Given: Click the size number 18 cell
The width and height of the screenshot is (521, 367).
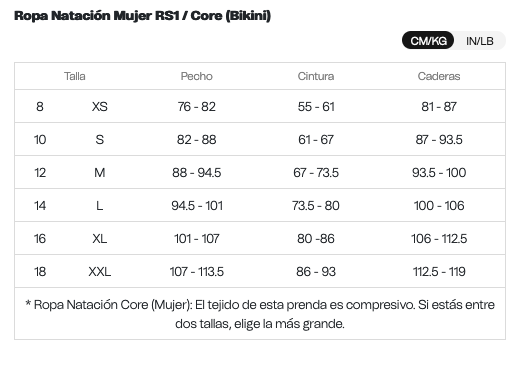Looking at the screenshot, I should click(40, 271).
